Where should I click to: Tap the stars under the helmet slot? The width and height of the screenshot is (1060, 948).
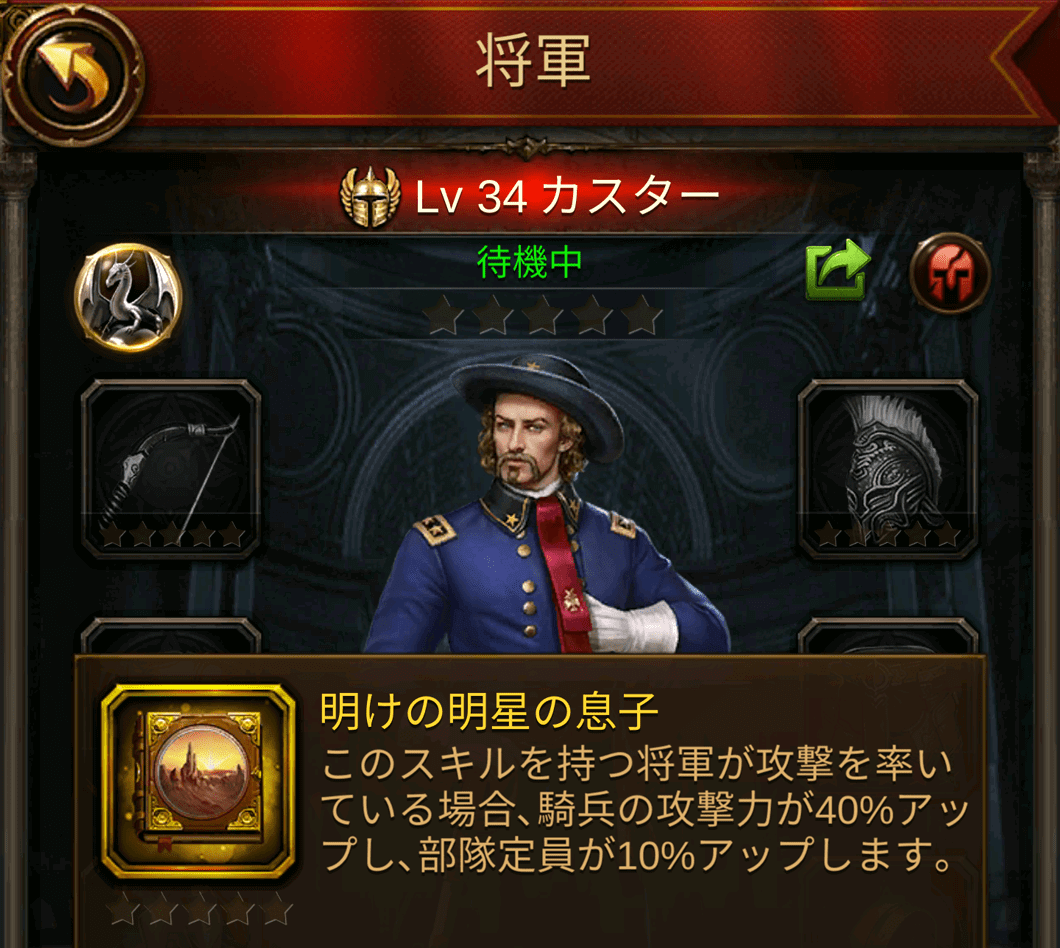tap(888, 535)
